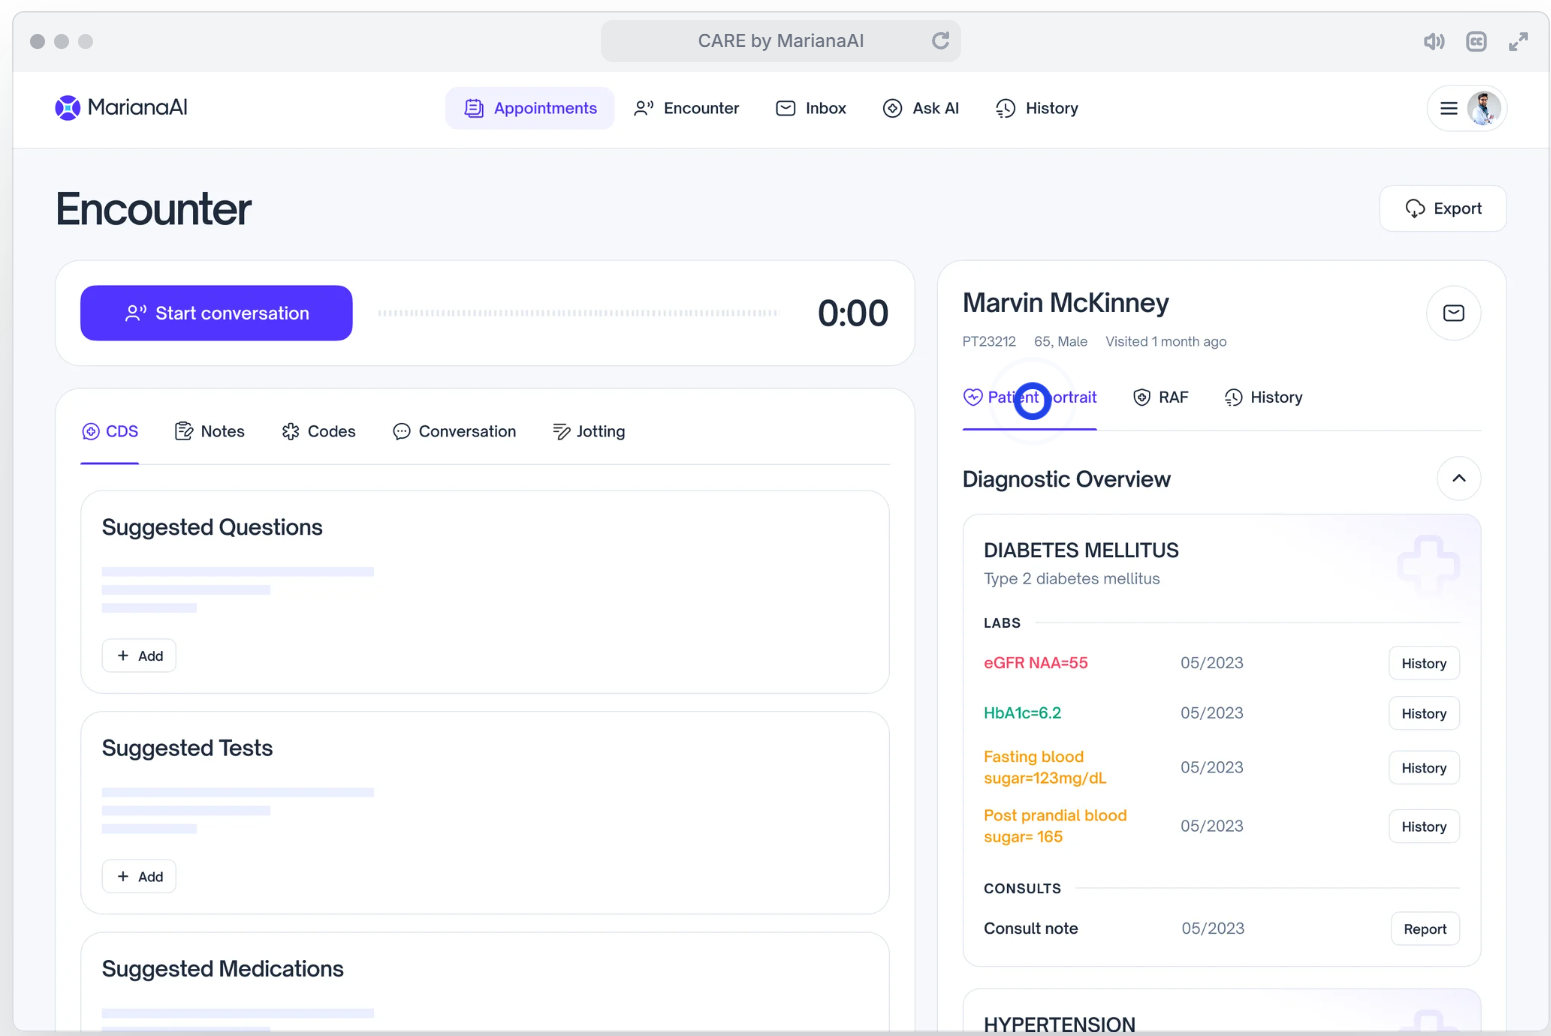Click the Suggested Tests heading
The image size is (1551, 1036).
(x=187, y=748)
